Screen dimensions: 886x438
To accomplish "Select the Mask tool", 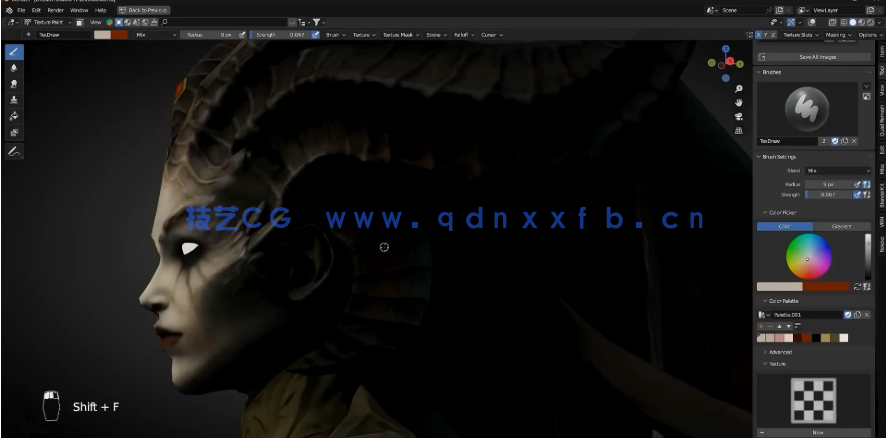I will [x=14, y=133].
